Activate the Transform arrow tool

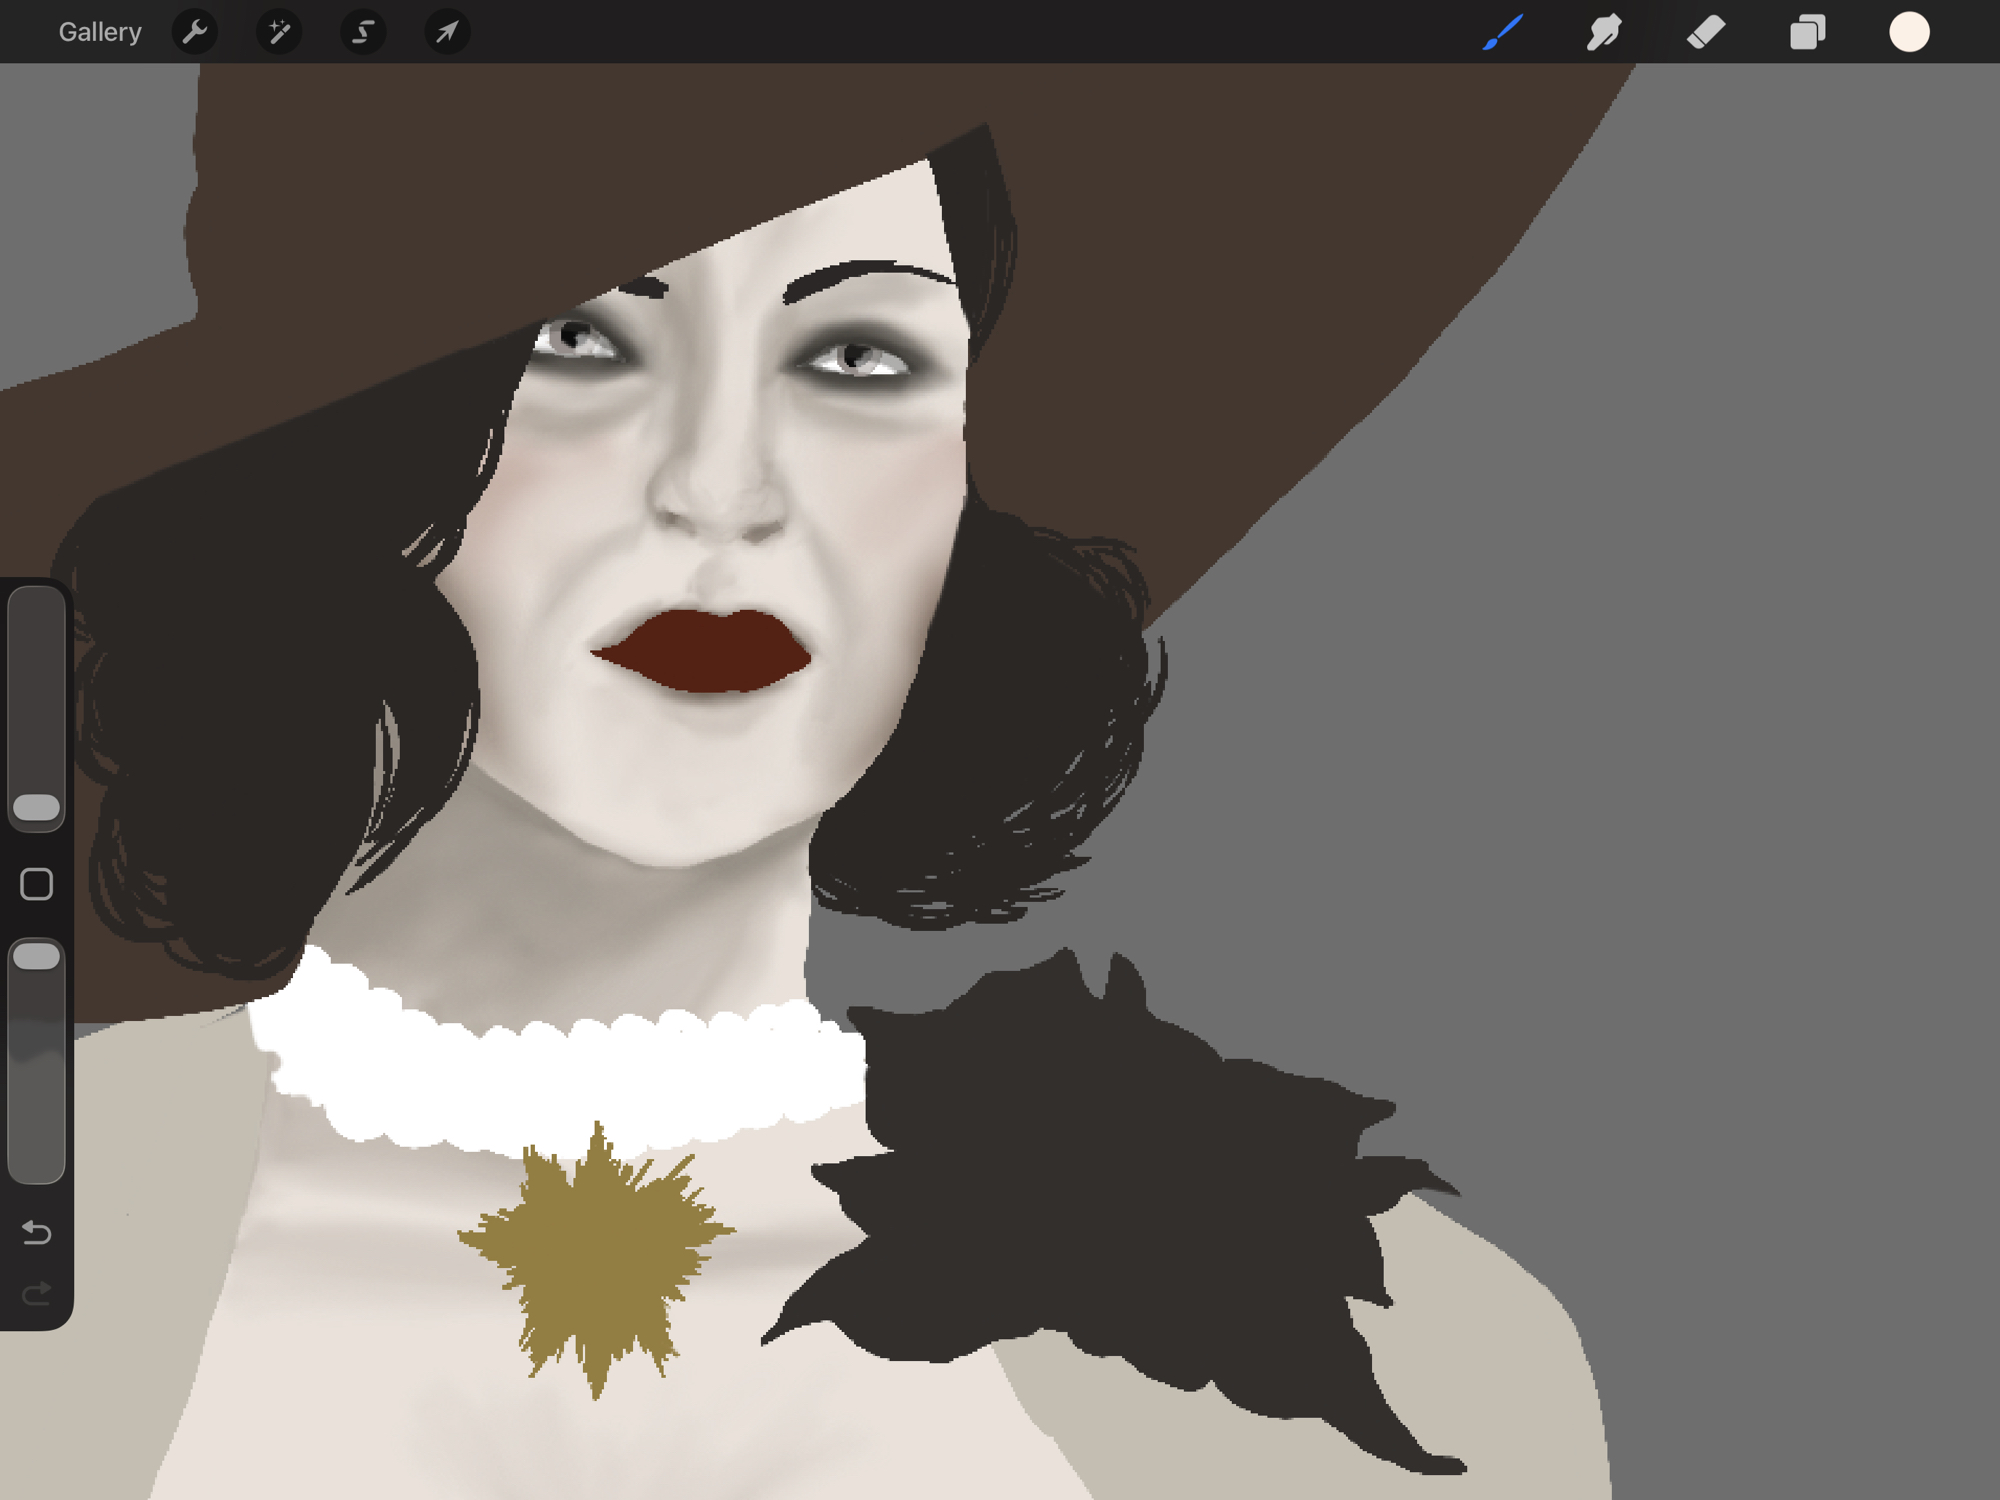pyautogui.click(x=447, y=32)
